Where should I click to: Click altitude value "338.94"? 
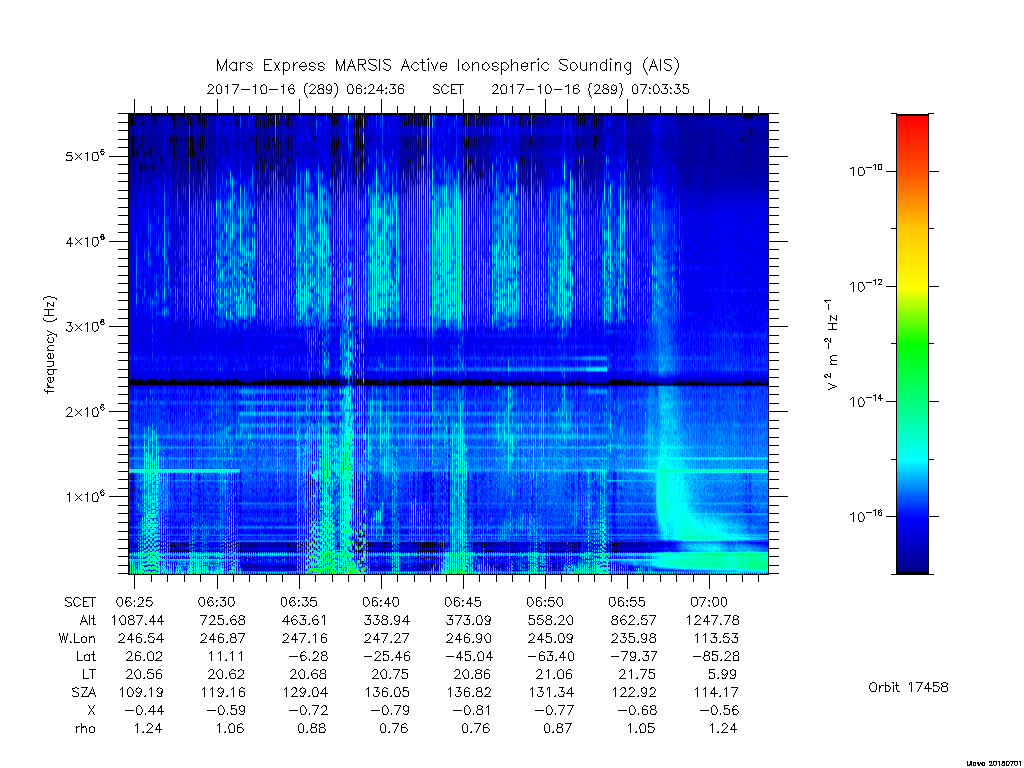coord(386,620)
